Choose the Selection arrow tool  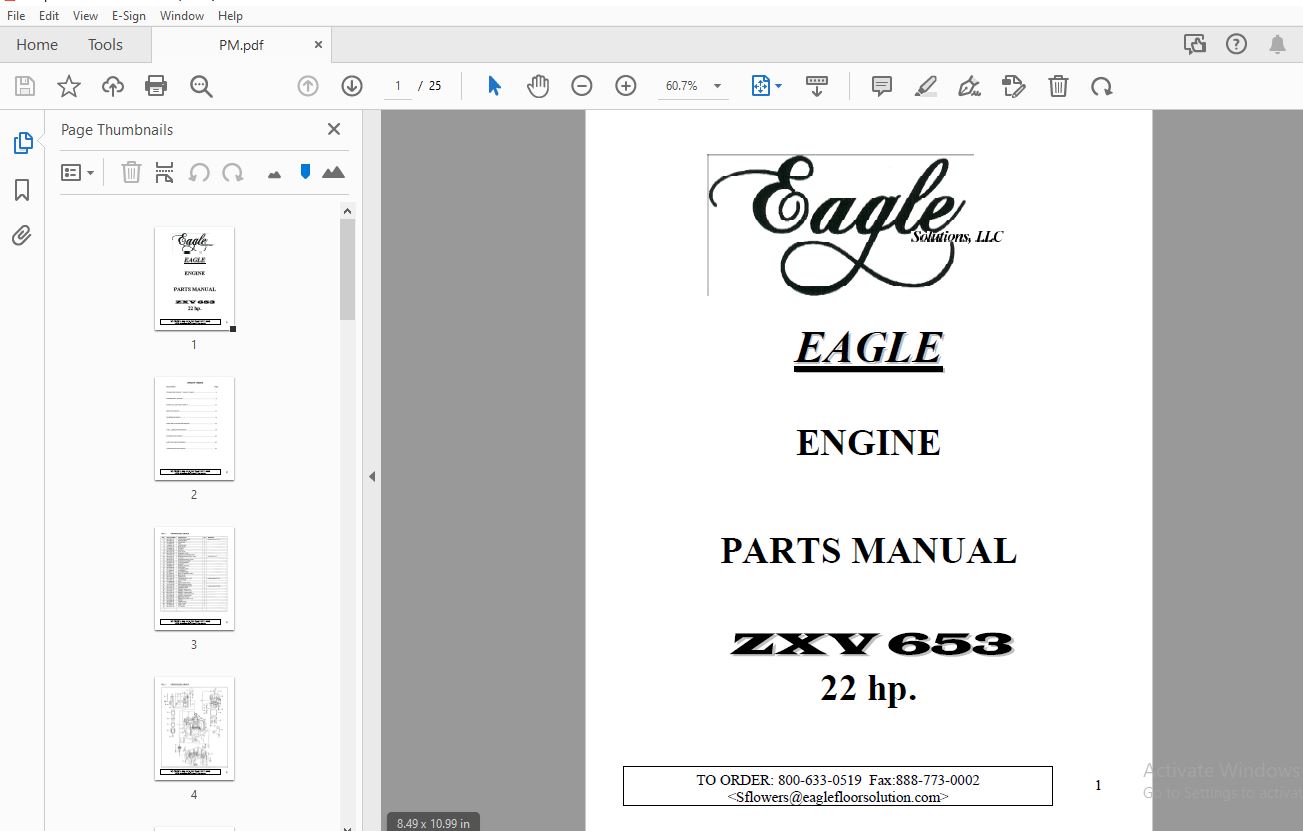pos(494,86)
